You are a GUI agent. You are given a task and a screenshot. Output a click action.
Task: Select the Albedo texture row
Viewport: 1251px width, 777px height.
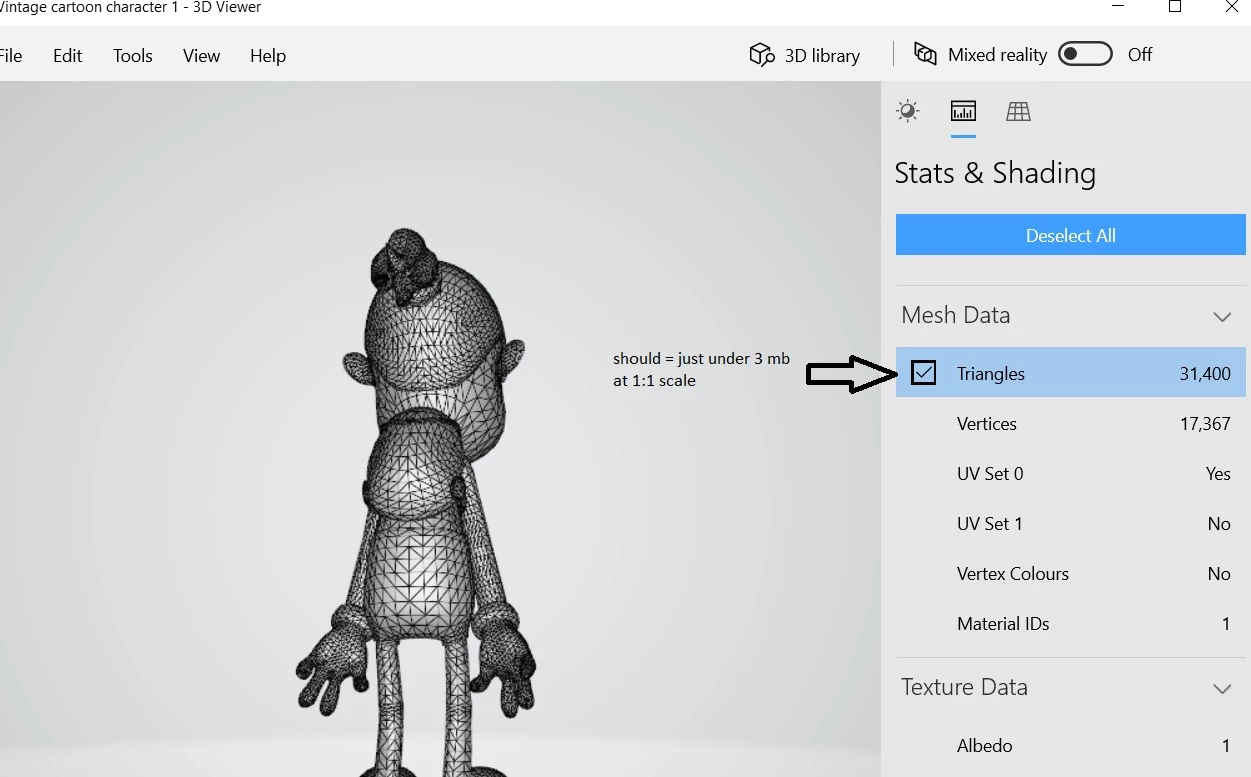[1070, 745]
